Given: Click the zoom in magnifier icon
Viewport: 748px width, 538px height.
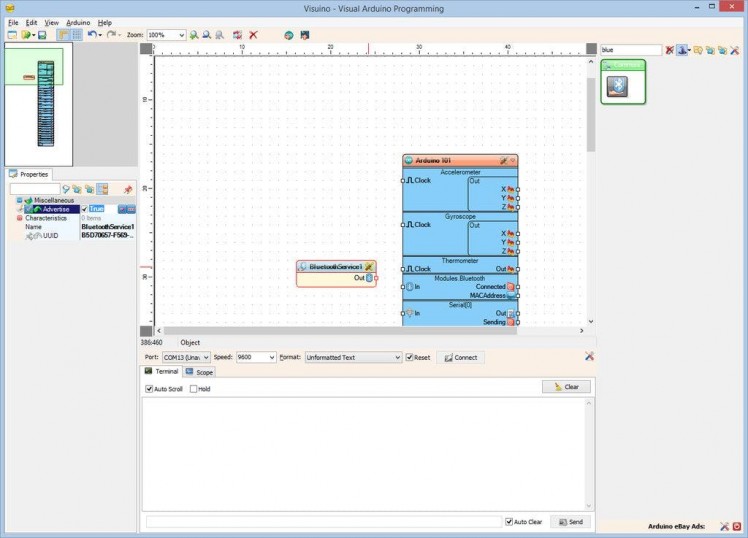Looking at the screenshot, I should point(194,35).
